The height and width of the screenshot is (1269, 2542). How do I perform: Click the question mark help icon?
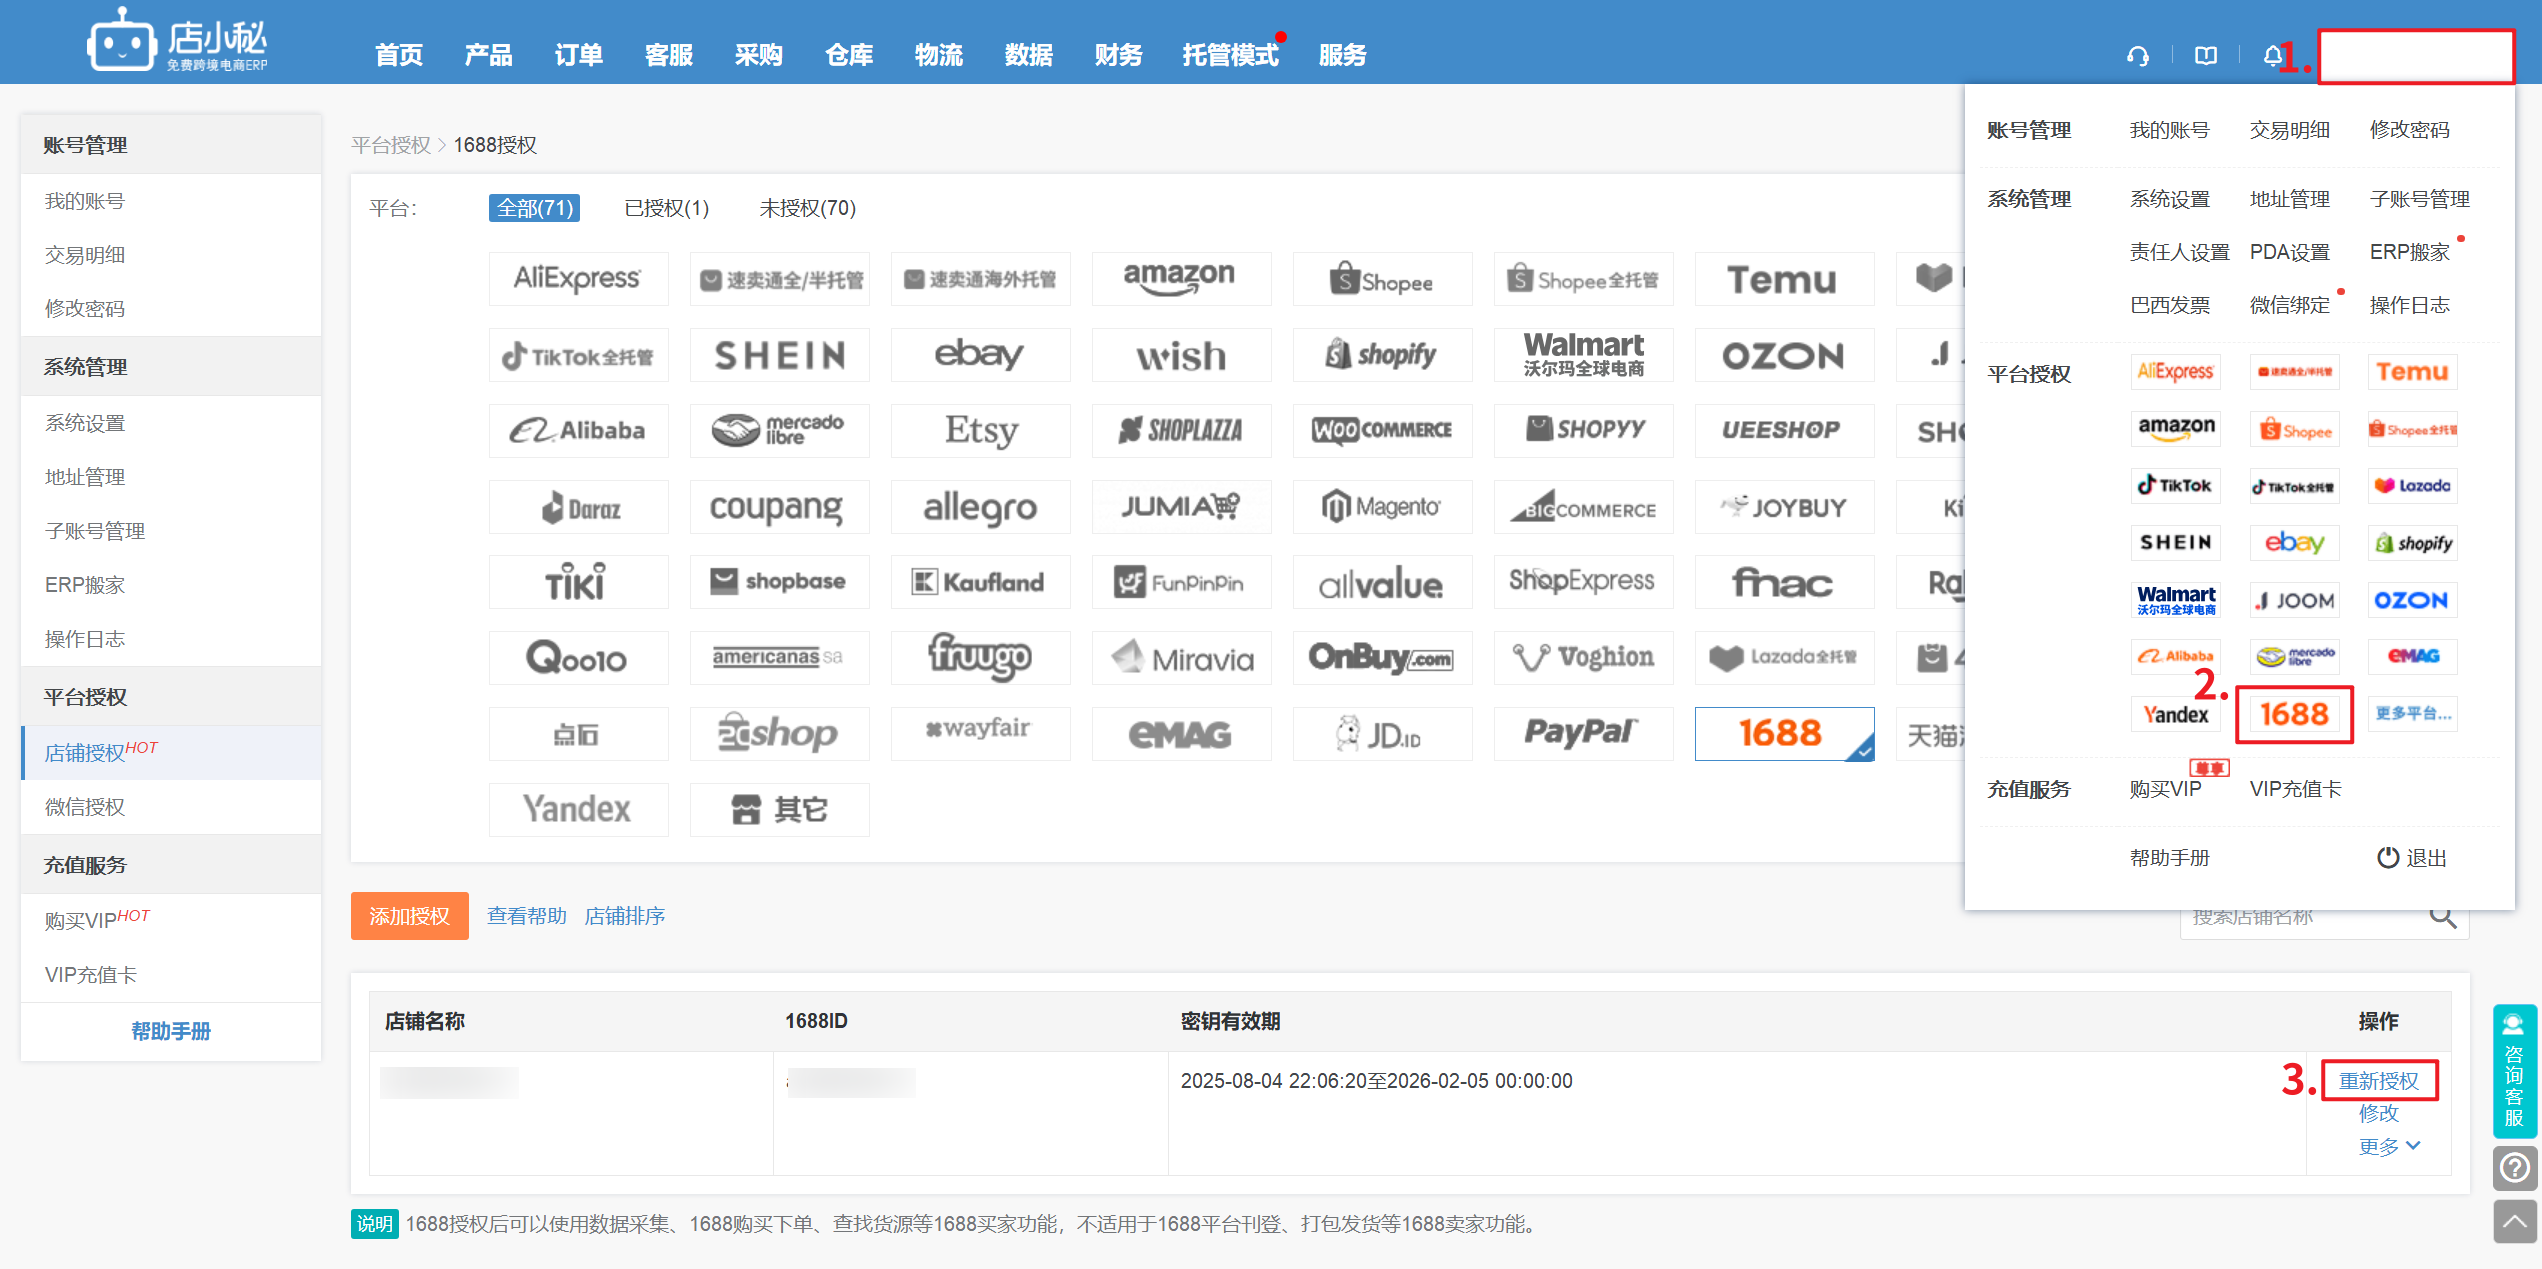tap(2514, 1167)
